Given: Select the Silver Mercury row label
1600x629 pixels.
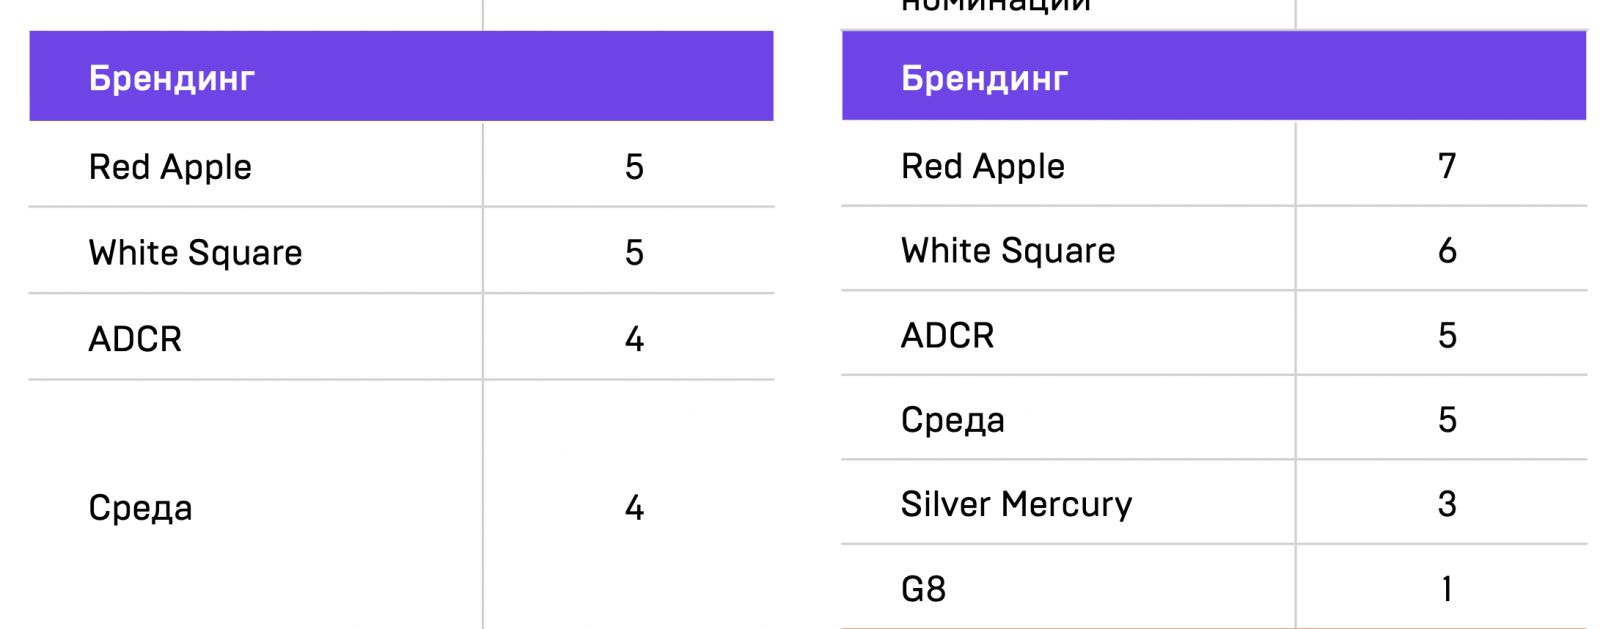Looking at the screenshot, I should [x=1016, y=504].
